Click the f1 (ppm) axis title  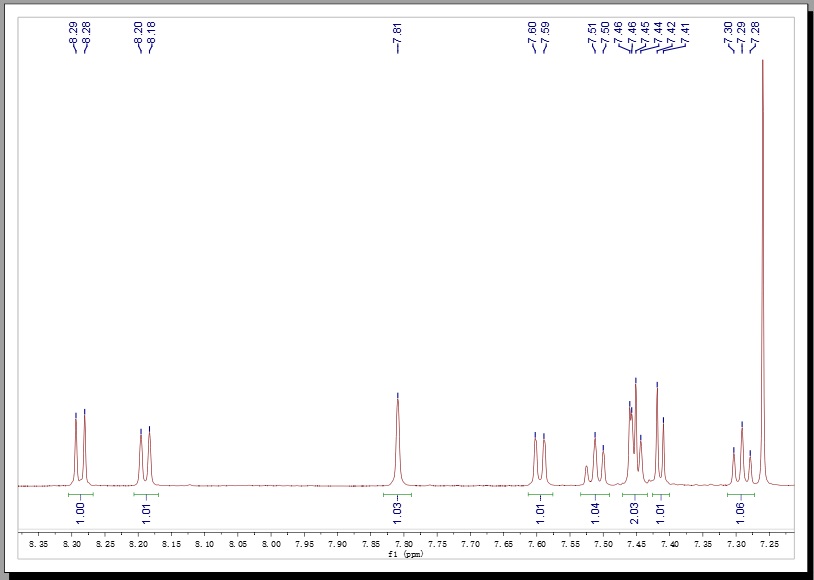click(406, 554)
